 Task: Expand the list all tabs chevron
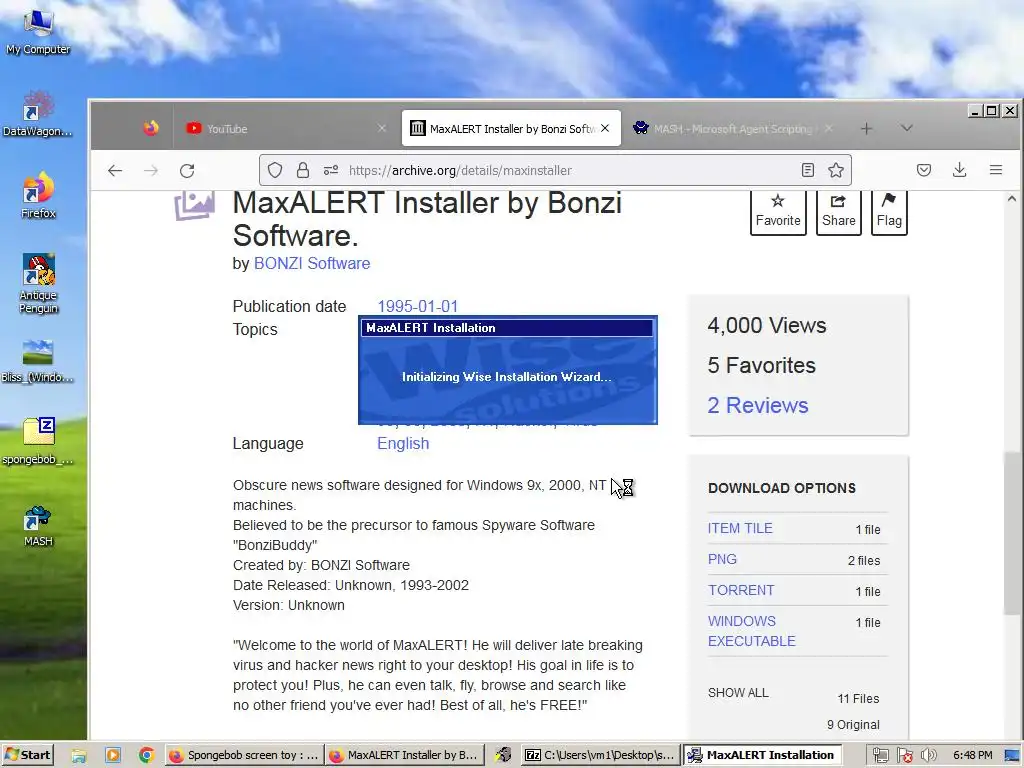(x=906, y=129)
